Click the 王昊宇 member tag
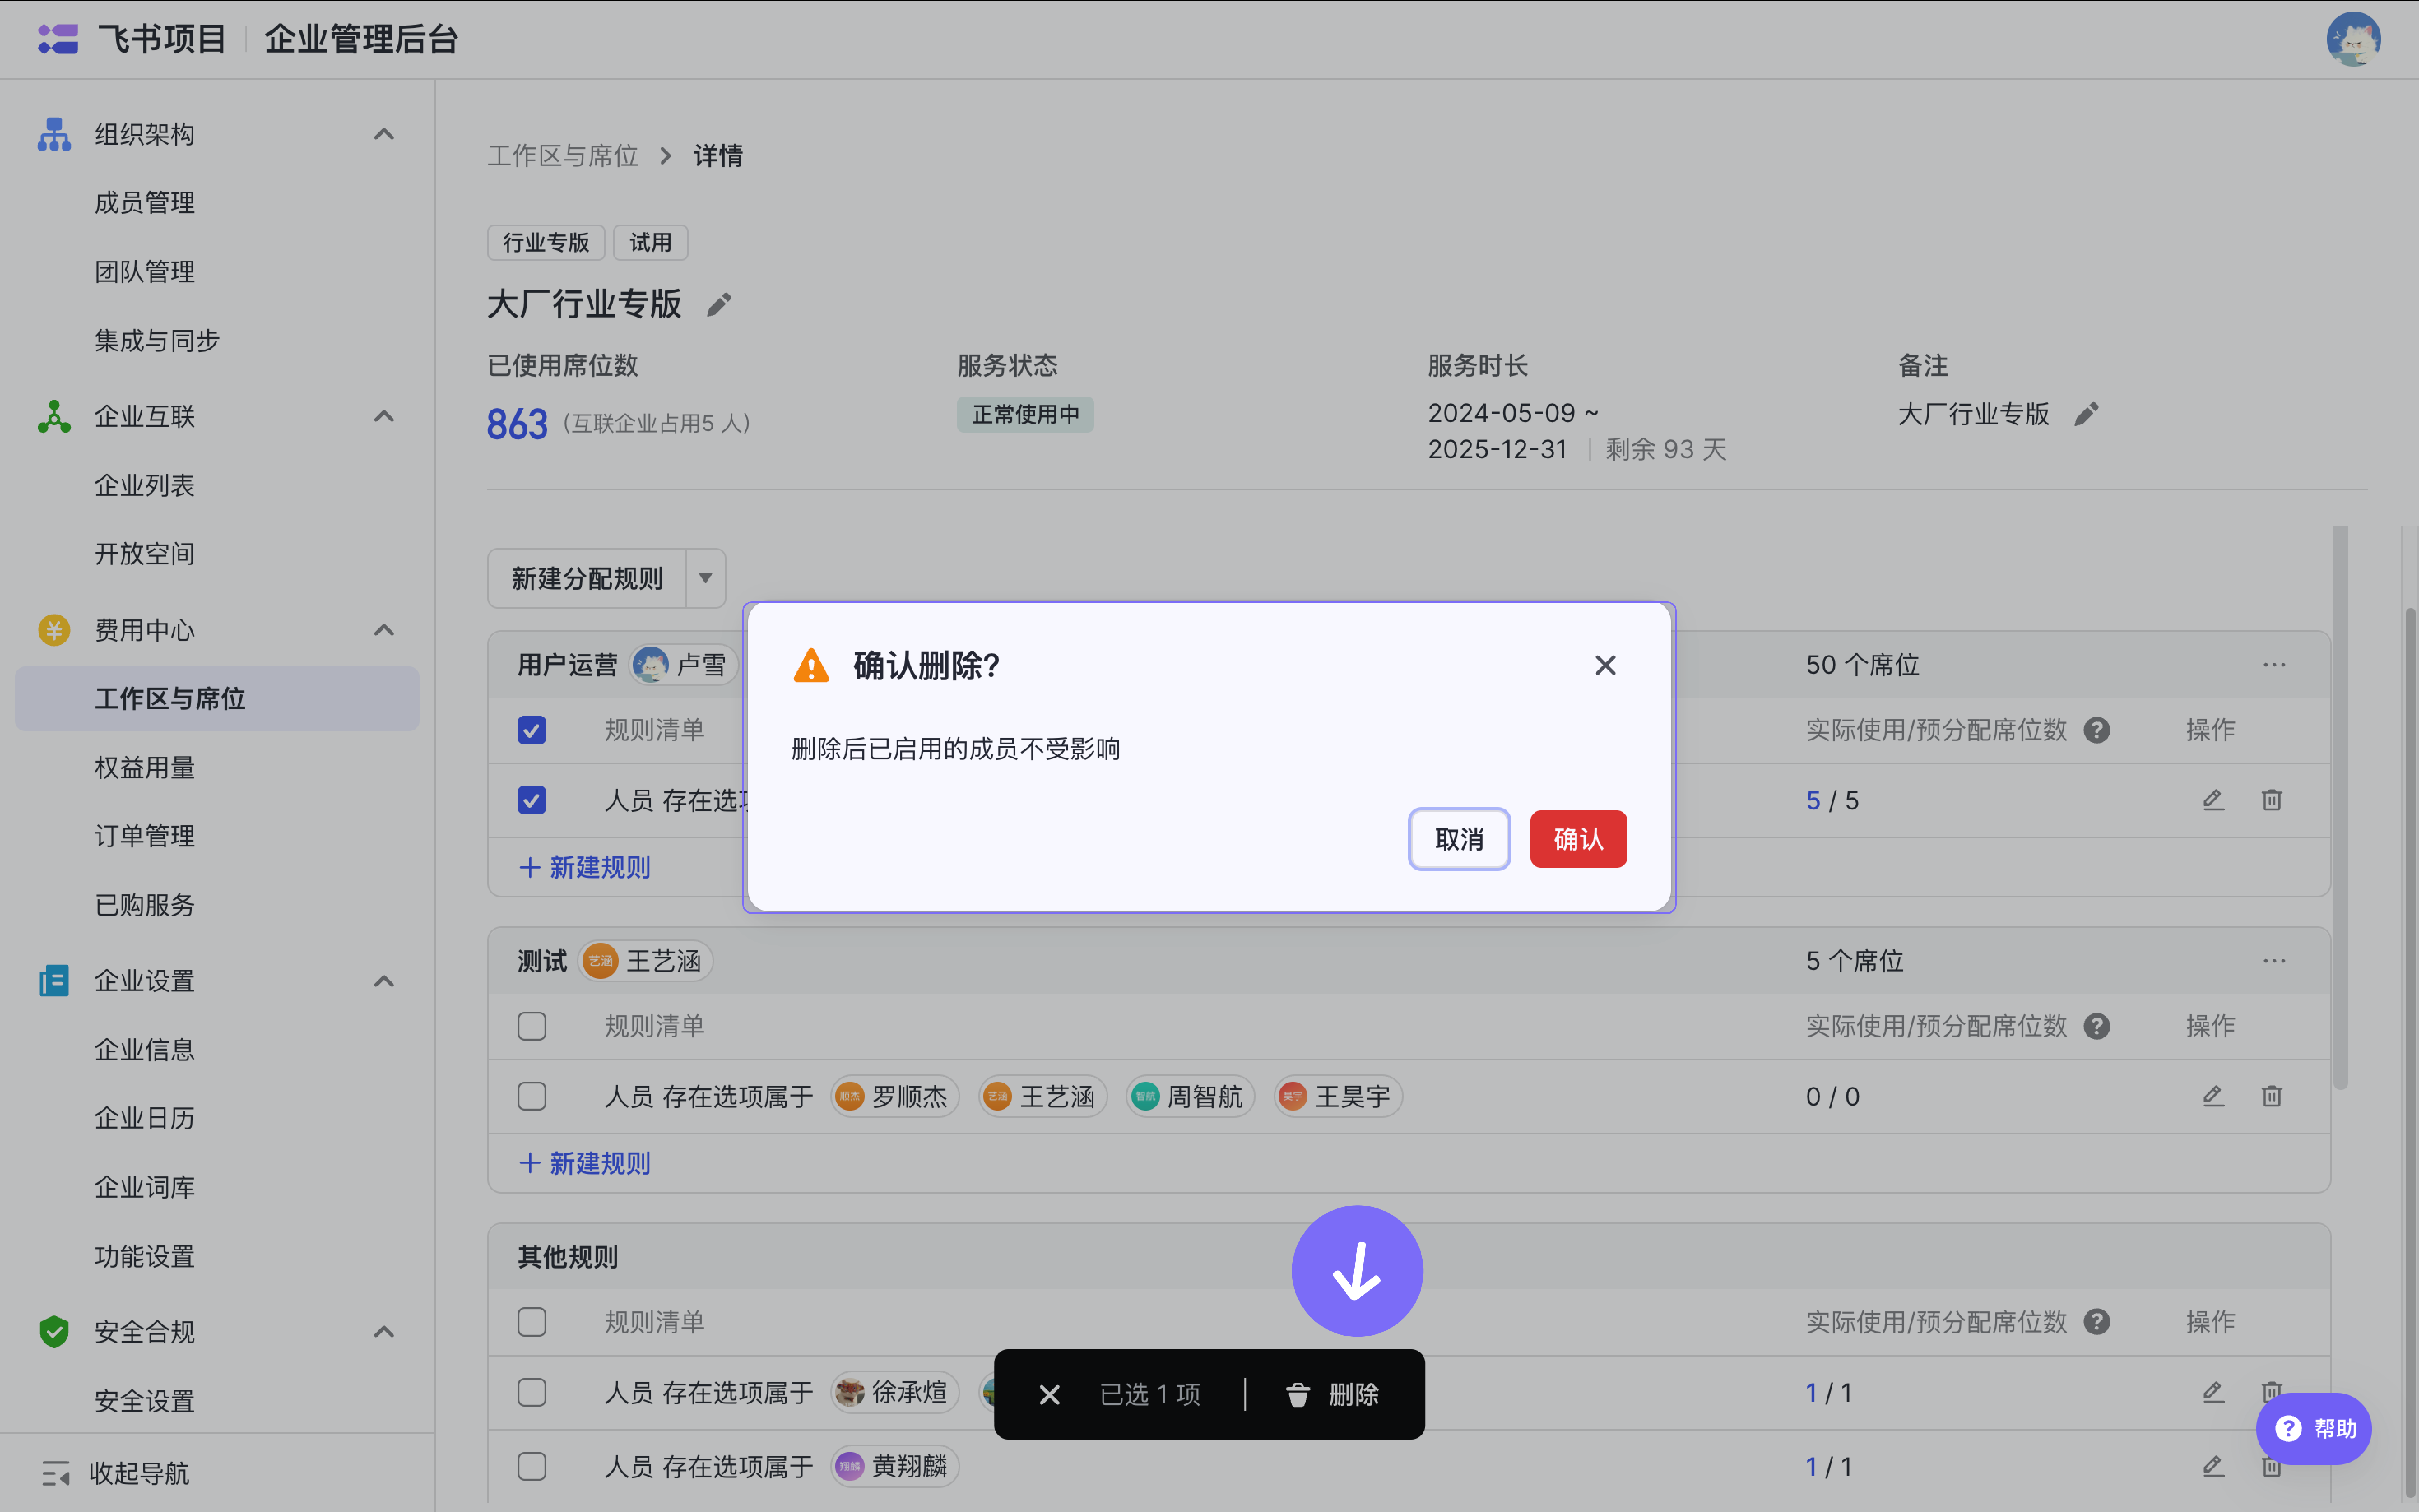 pyautogui.click(x=1338, y=1096)
